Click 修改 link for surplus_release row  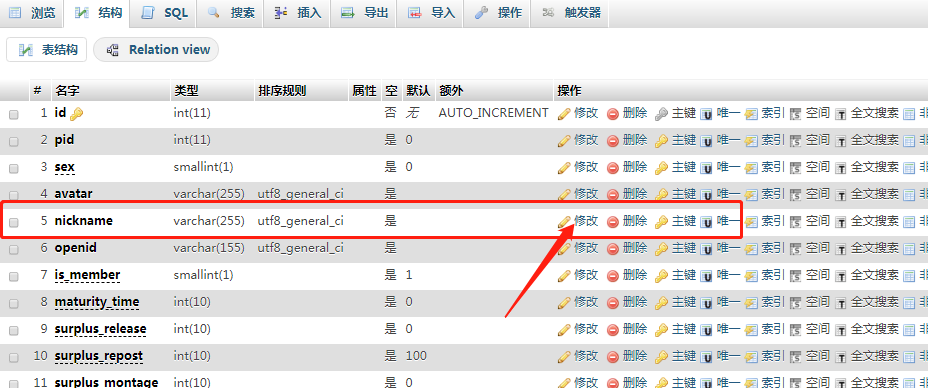coord(586,328)
